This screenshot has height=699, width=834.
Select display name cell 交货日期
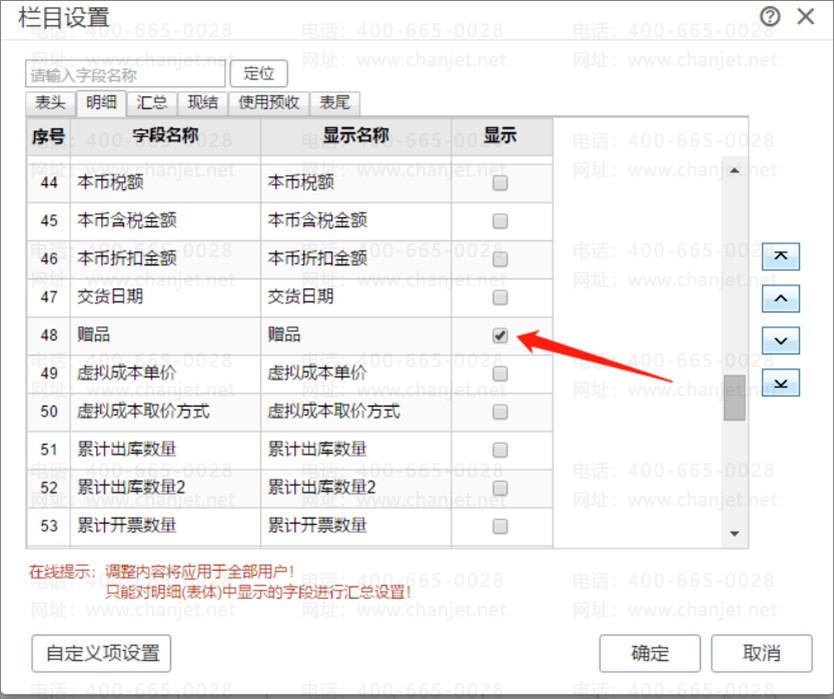pyautogui.click(x=356, y=297)
